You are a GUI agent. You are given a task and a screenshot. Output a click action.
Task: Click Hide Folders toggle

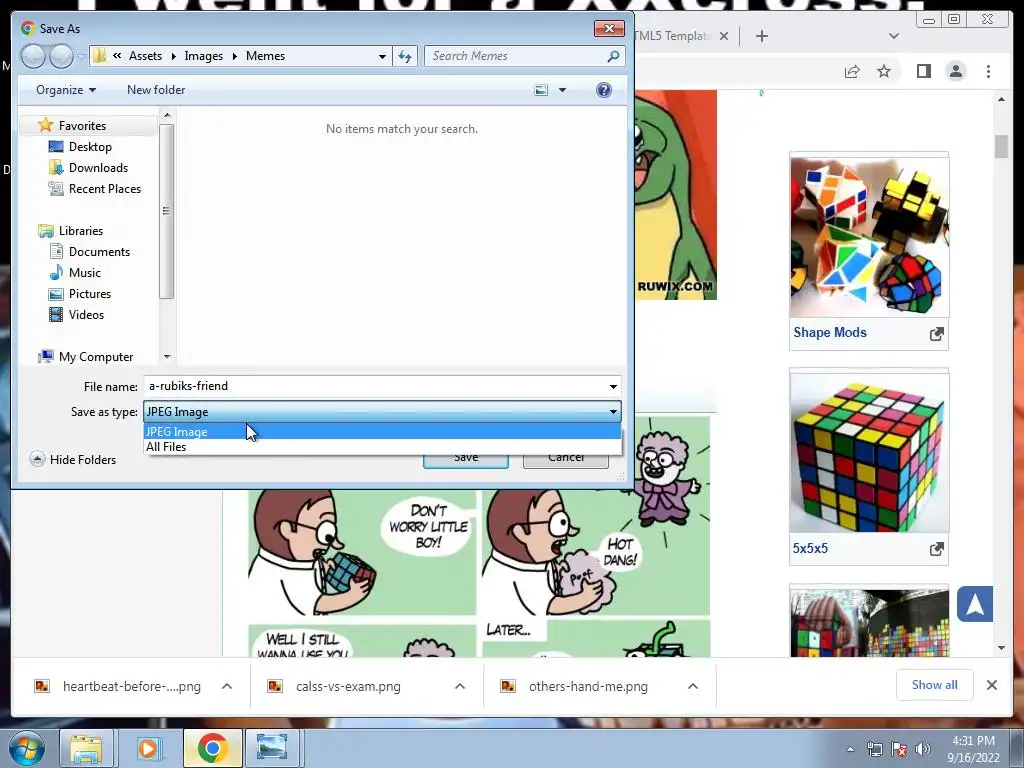[x=73, y=459]
